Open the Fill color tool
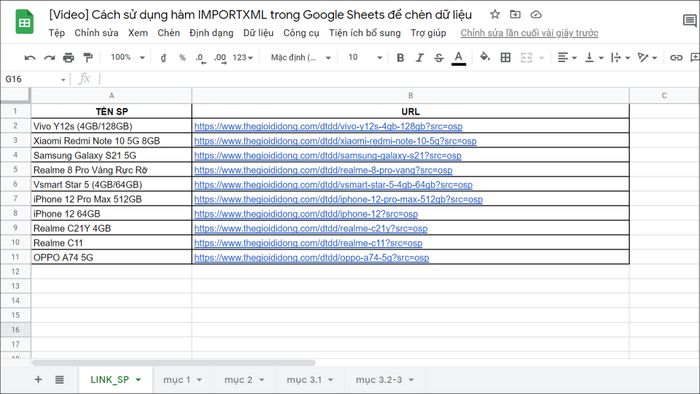The height and width of the screenshot is (394, 700). (x=484, y=57)
